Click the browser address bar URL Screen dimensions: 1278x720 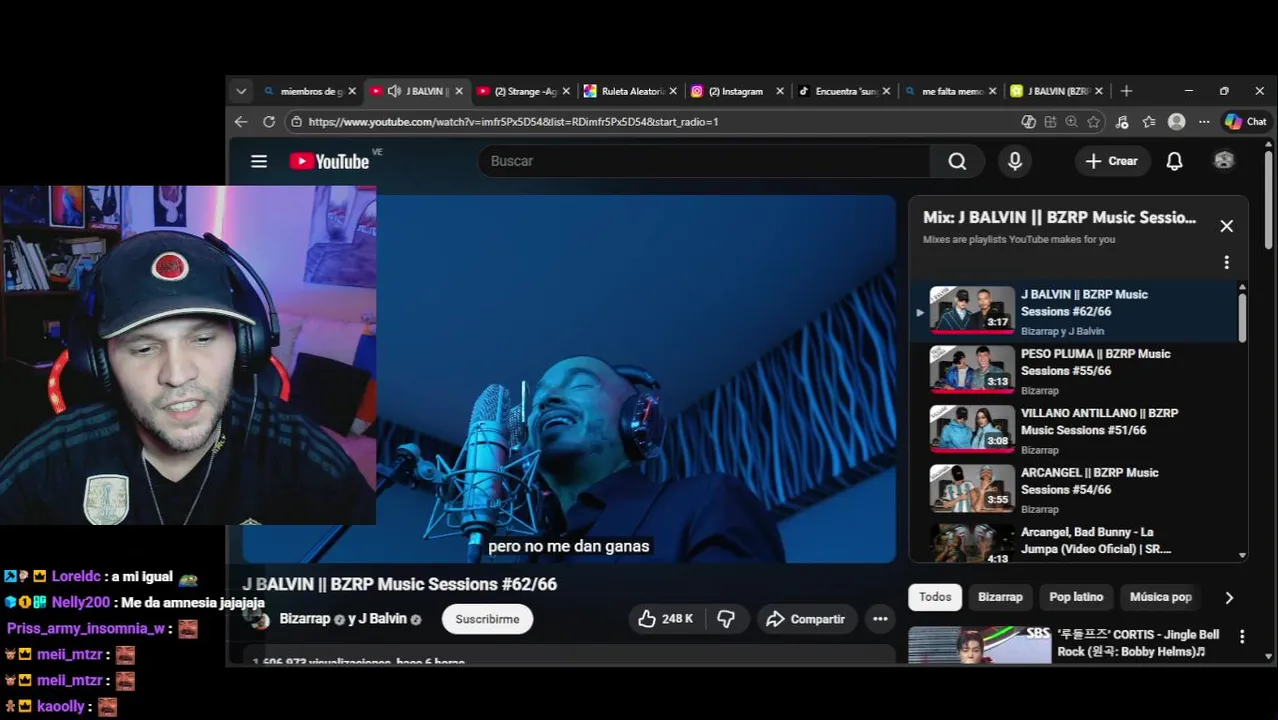point(513,122)
